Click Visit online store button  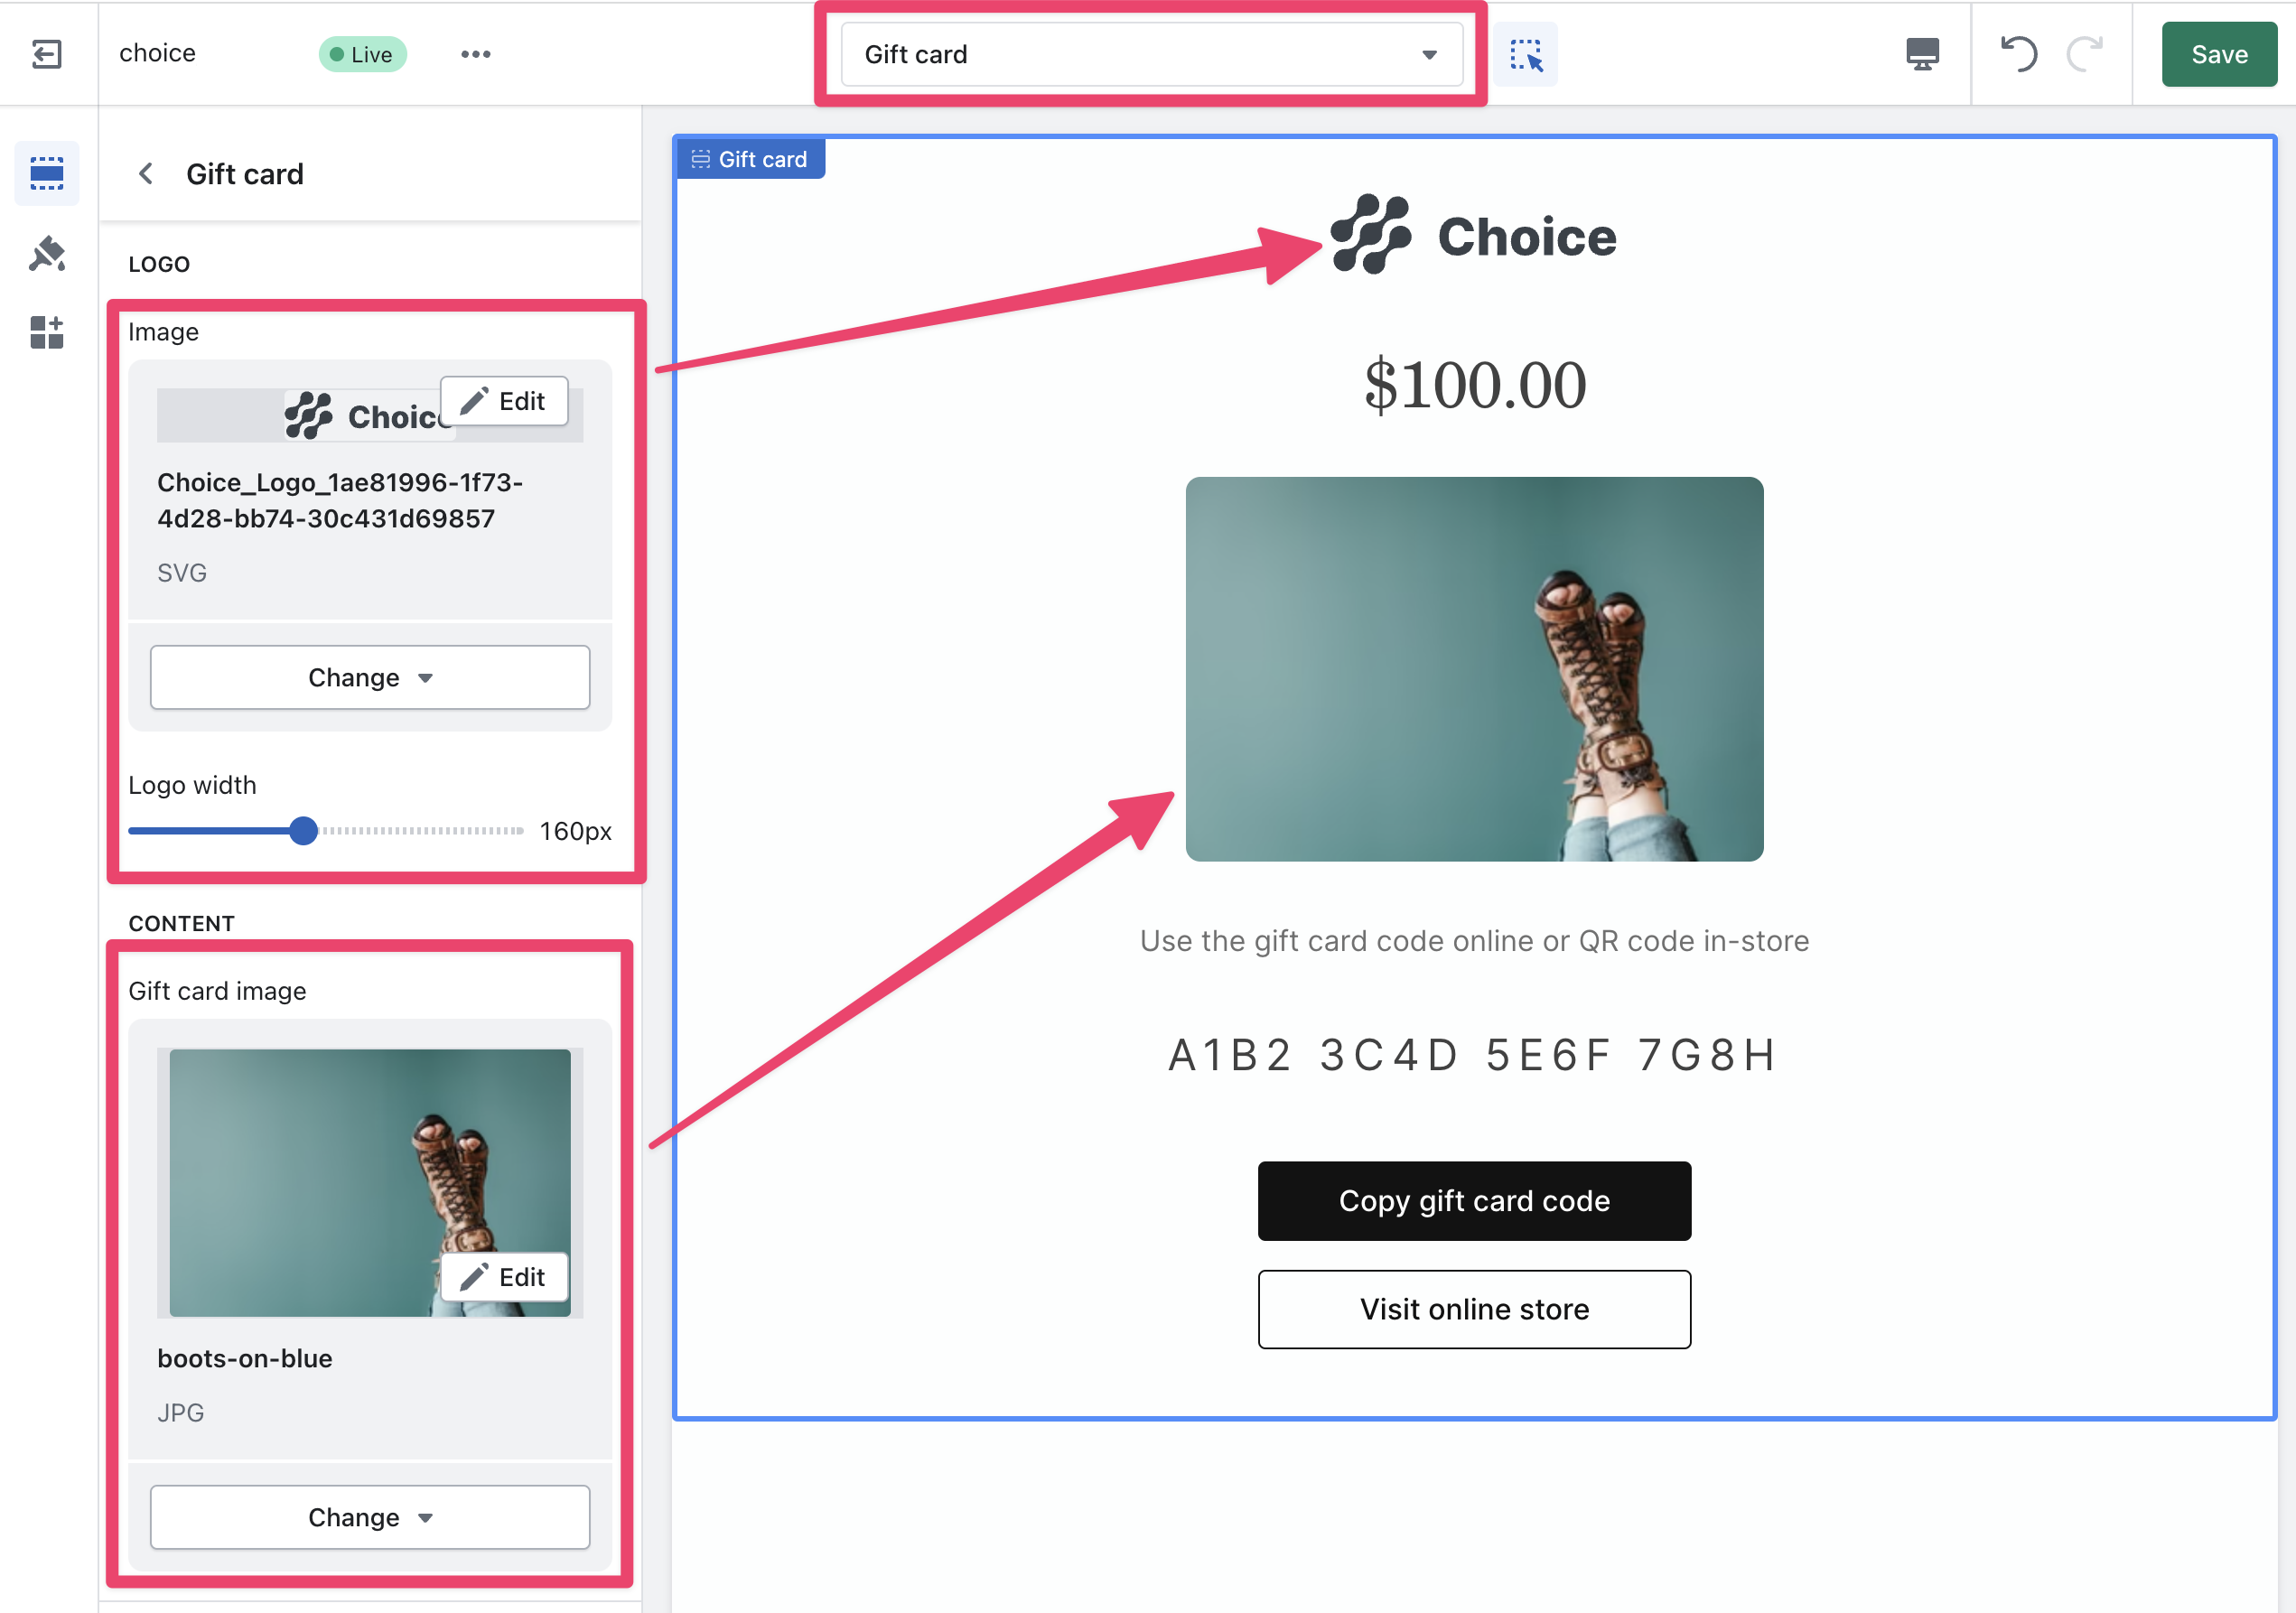1474,1309
